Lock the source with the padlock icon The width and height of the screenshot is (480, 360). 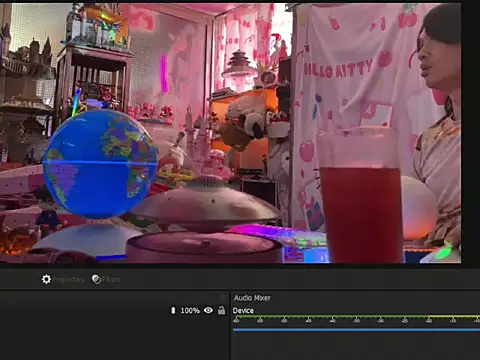coord(221,310)
